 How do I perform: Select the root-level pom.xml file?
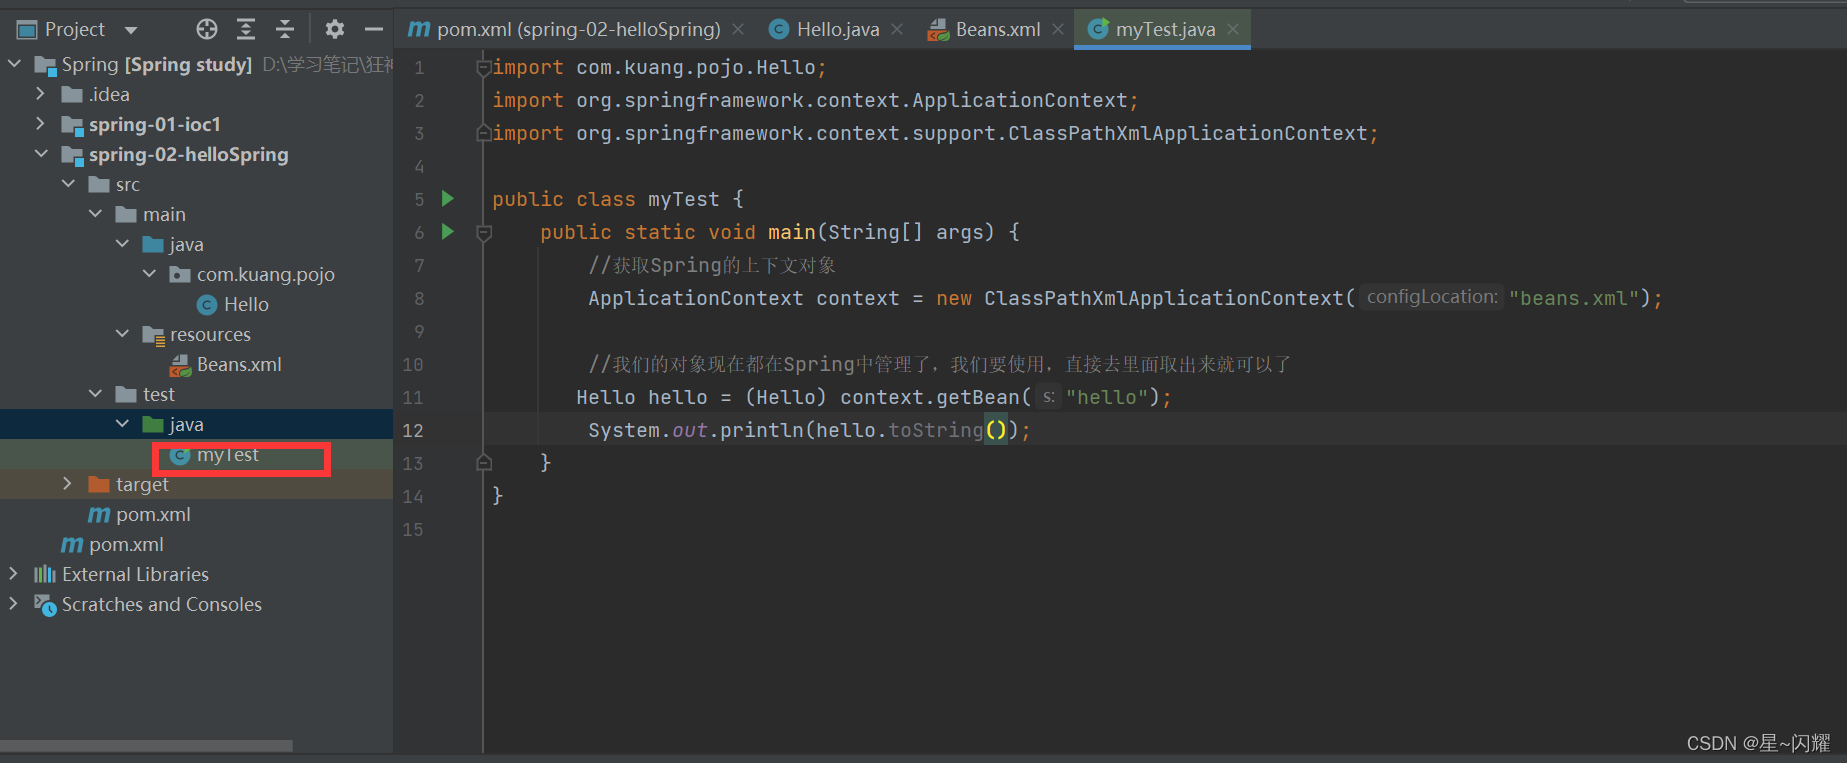pyautogui.click(x=126, y=544)
